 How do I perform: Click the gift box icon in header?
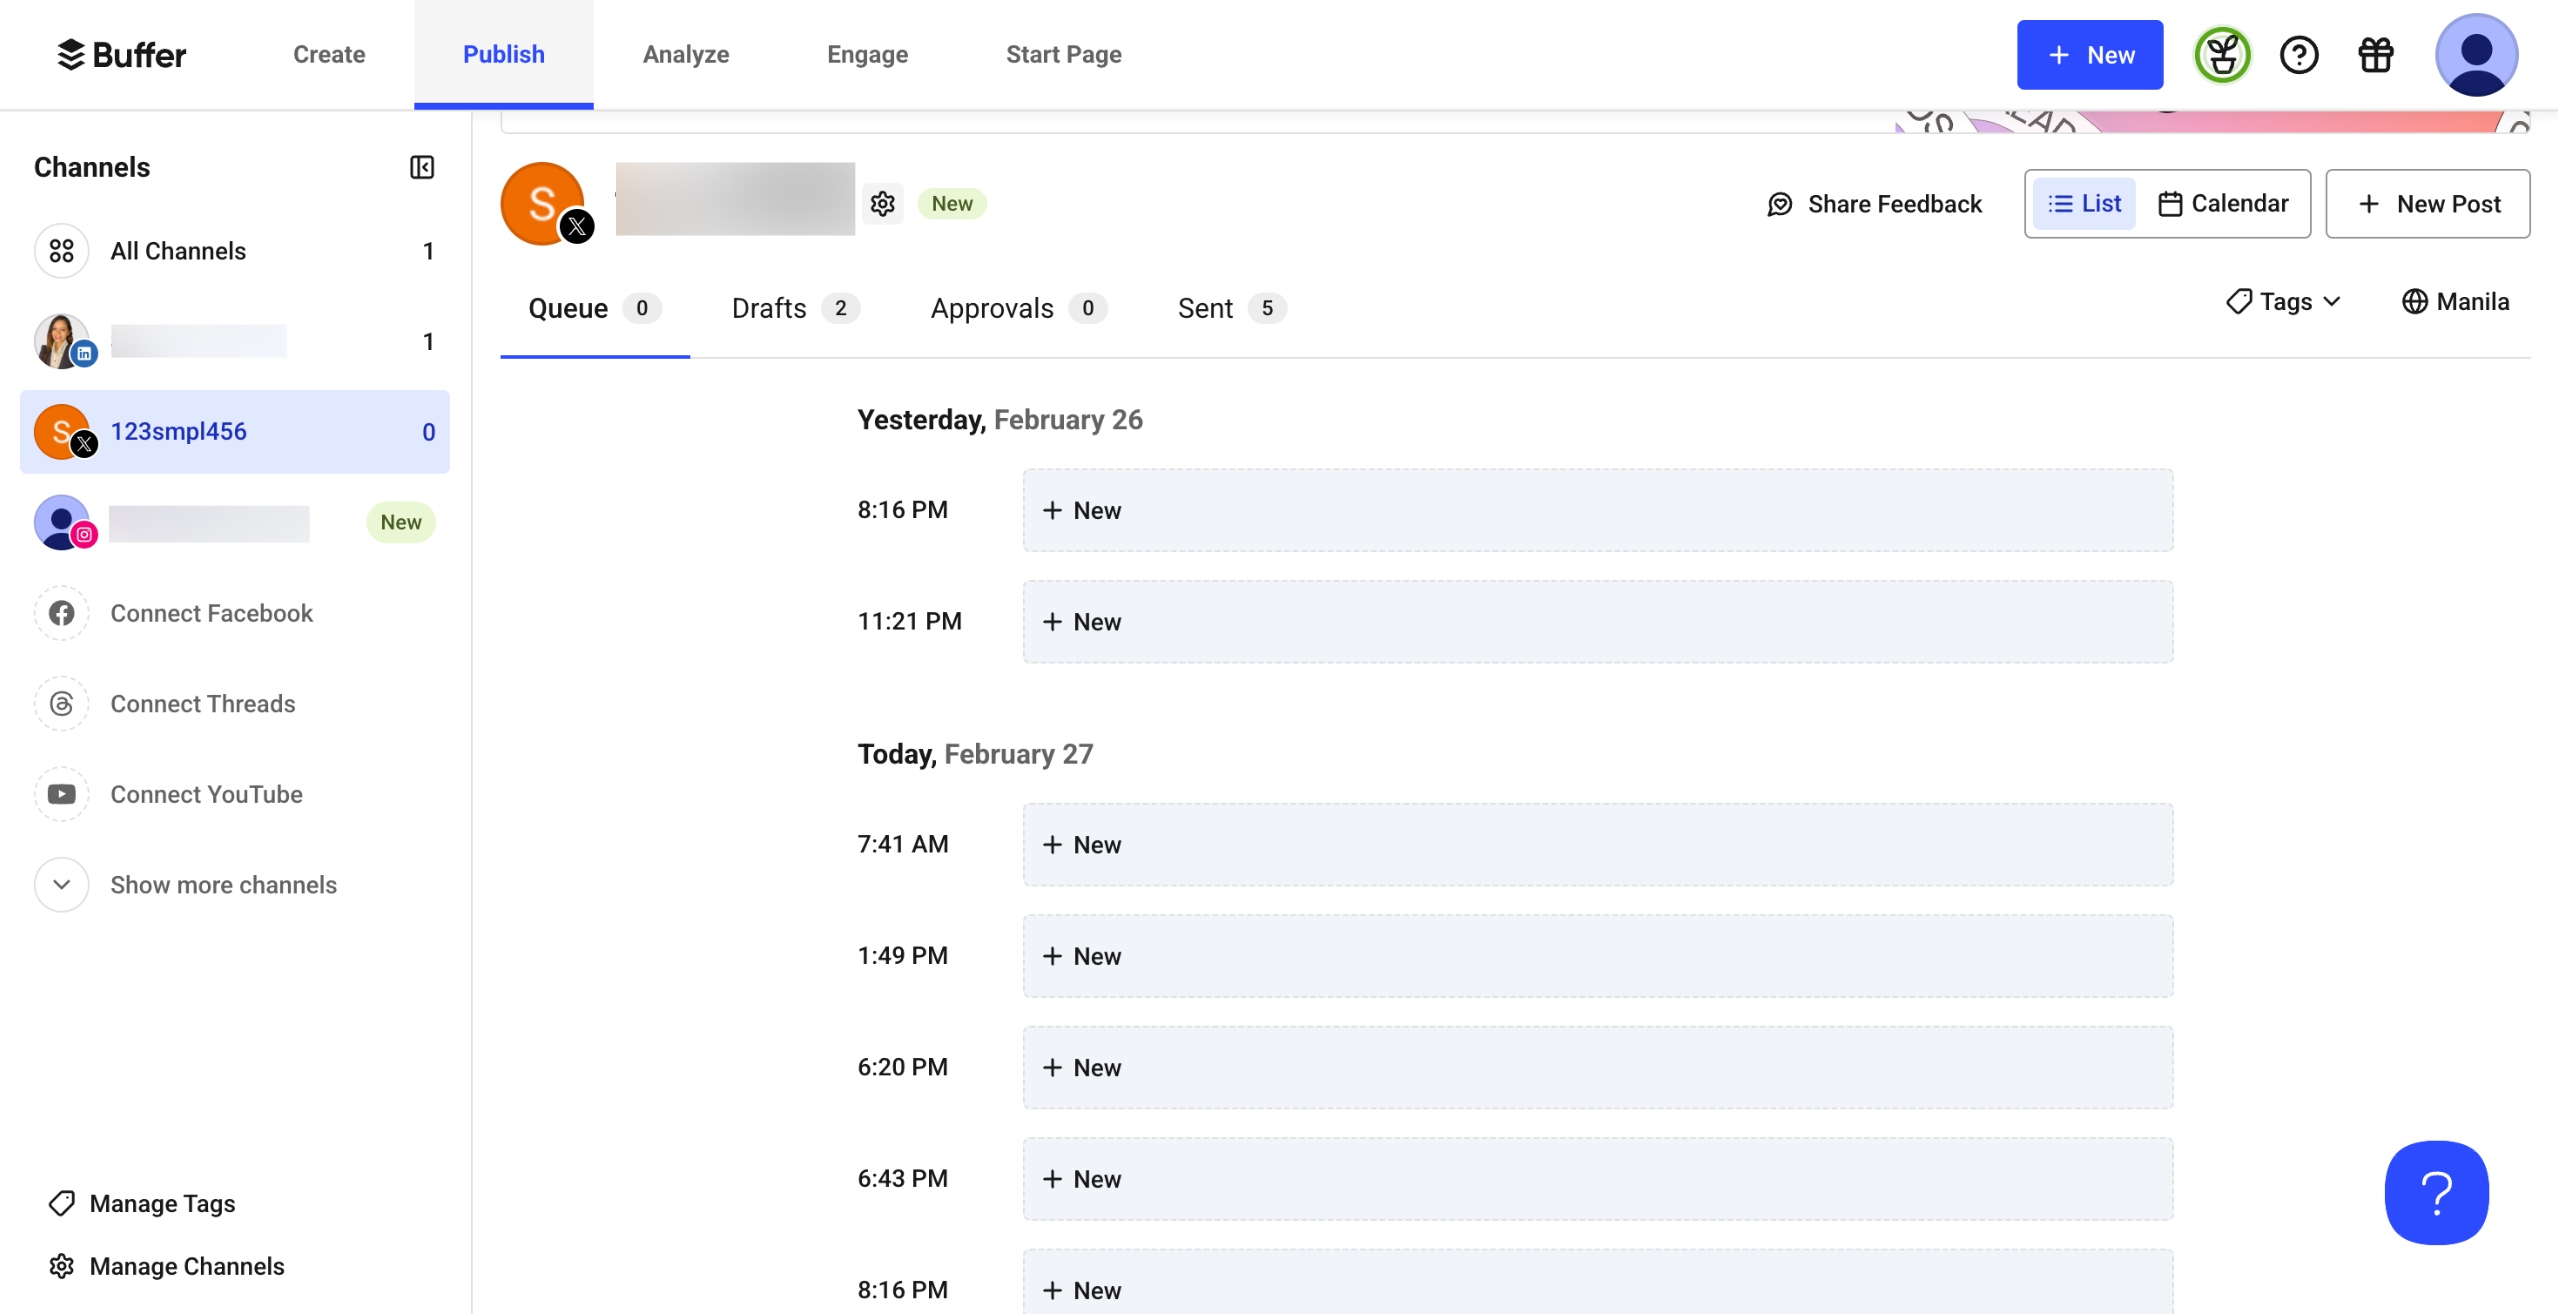tap(2375, 55)
